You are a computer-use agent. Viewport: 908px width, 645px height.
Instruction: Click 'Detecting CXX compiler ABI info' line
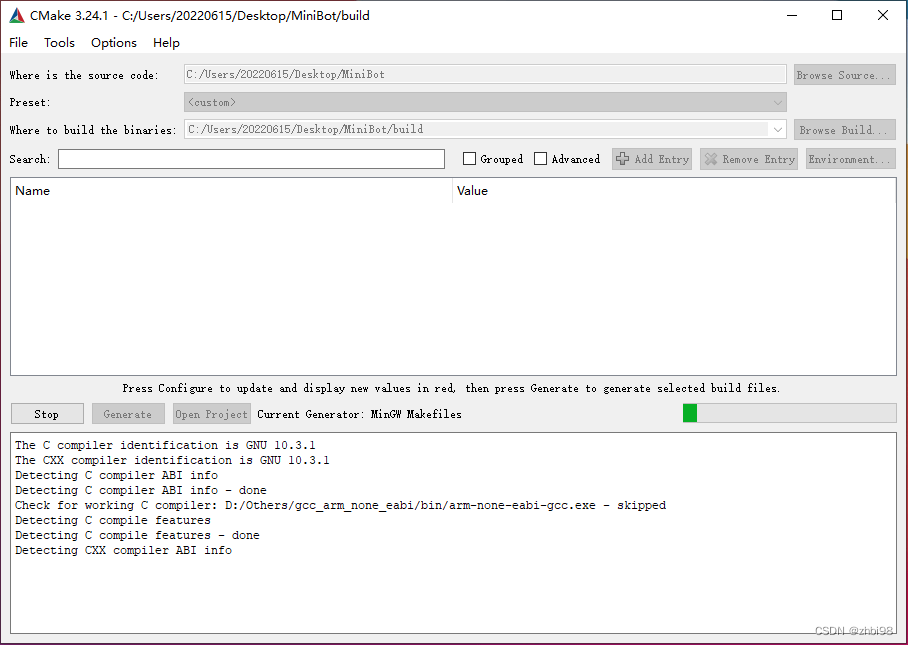123,551
